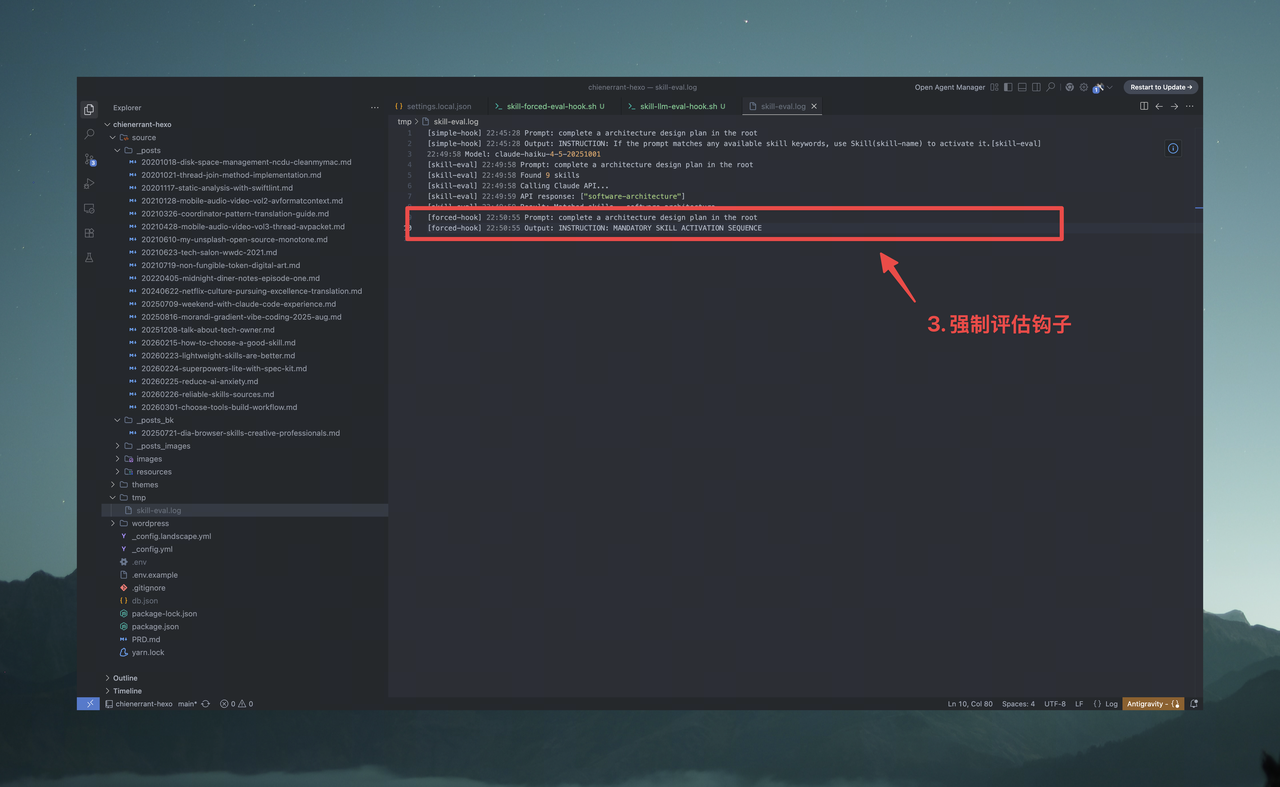
Task: Open the Testing flask icon
Action: pos(89,258)
